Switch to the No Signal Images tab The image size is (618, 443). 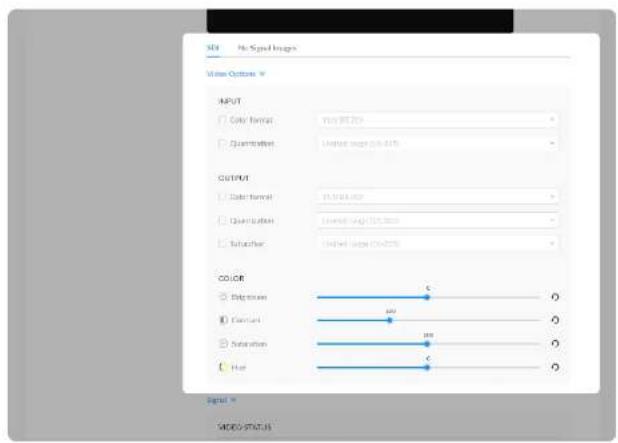(x=267, y=48)
